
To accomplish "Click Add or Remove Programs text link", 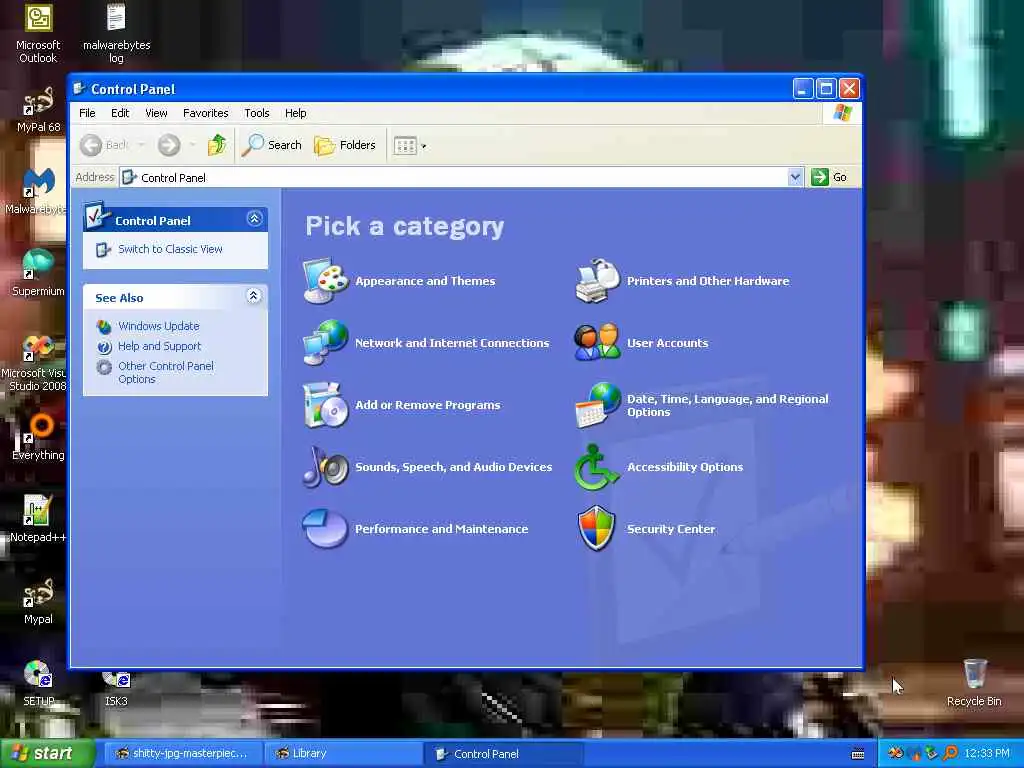I will tap(428, 405).
